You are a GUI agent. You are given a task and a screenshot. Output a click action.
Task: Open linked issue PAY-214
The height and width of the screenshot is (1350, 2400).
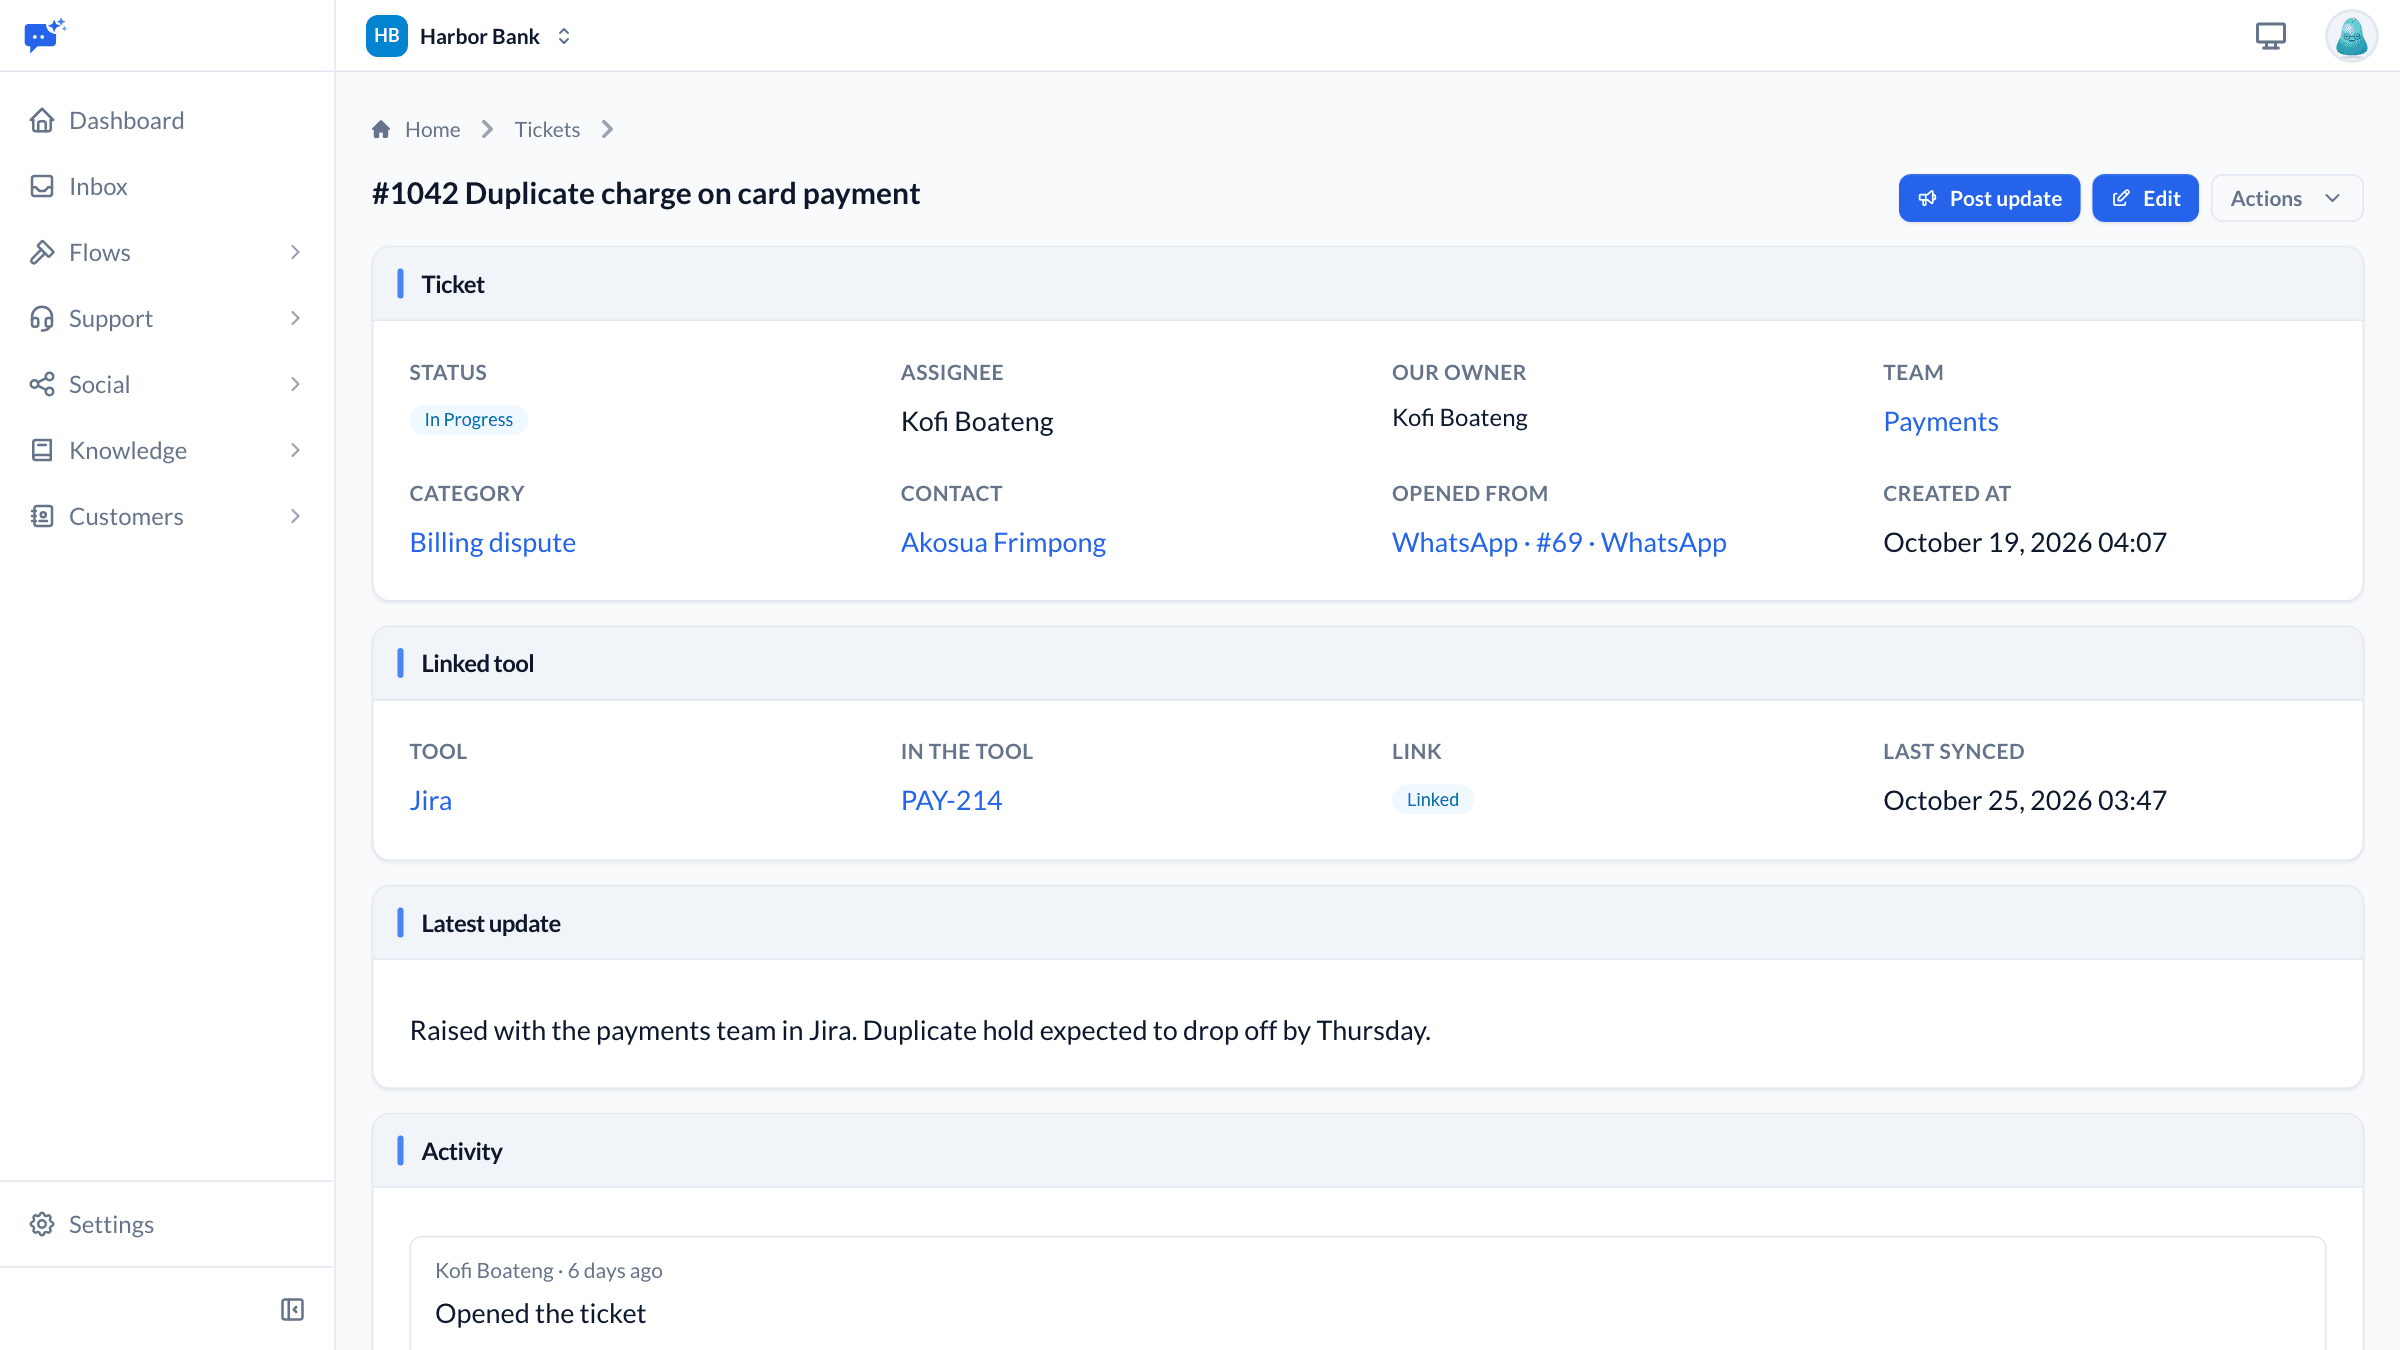pyautogui.click(x=951, y=800)
